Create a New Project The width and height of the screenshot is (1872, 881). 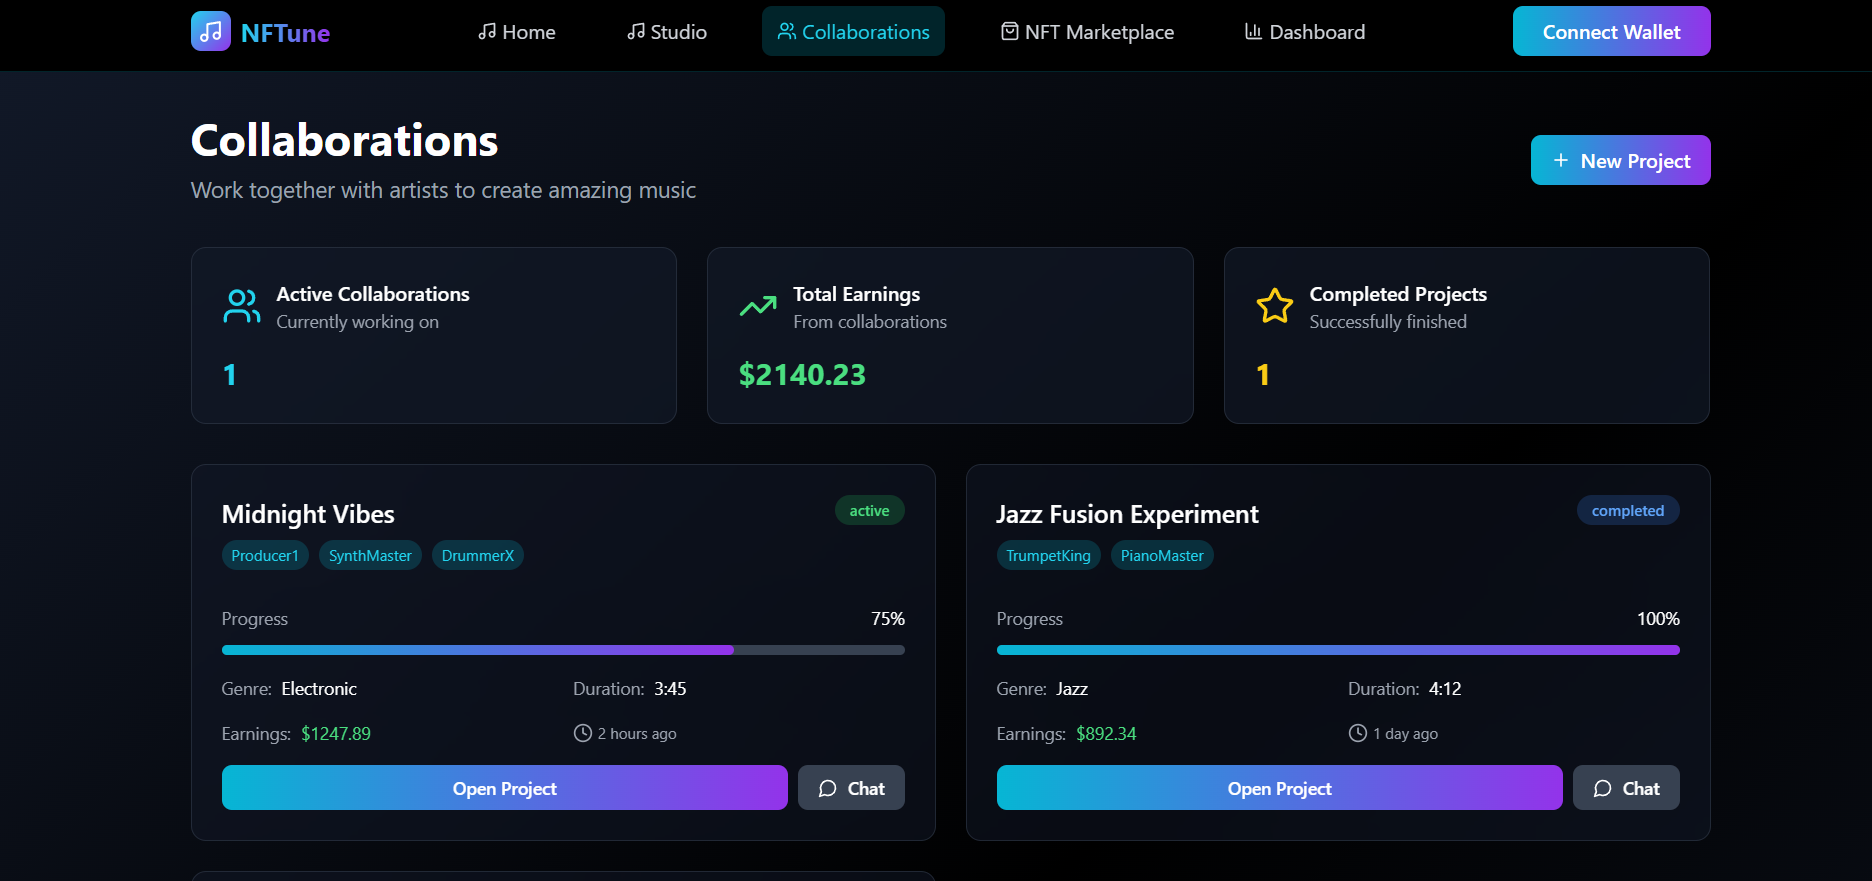pos(1620,160)
